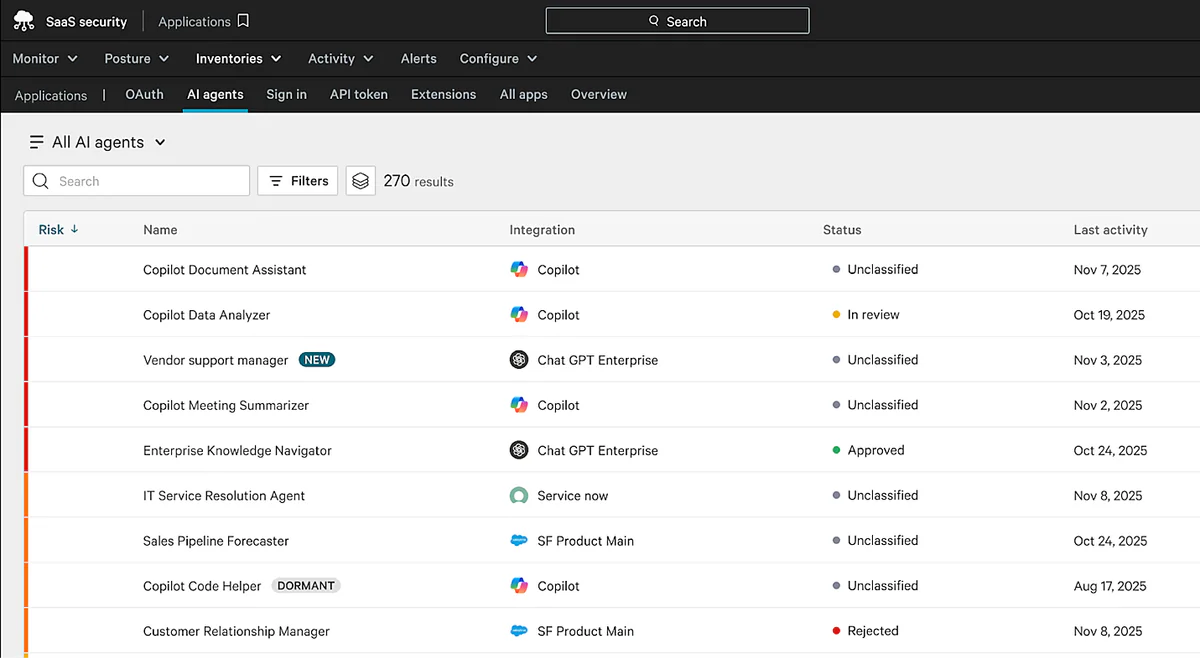The height and width of the screenshot is (658, 1200).
Task: Click the stacked layers icon next to 270 results
Action: (360, 181)
